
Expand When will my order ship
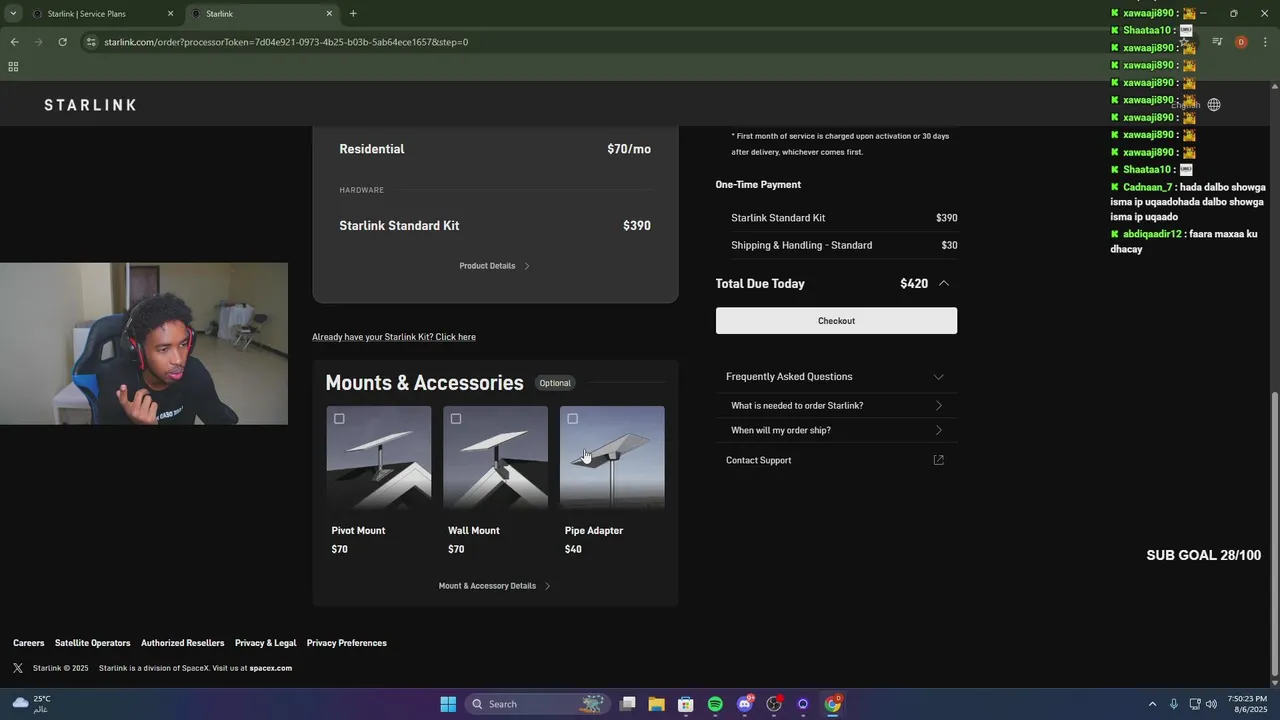pyautogui.click(x=836, y=430)
